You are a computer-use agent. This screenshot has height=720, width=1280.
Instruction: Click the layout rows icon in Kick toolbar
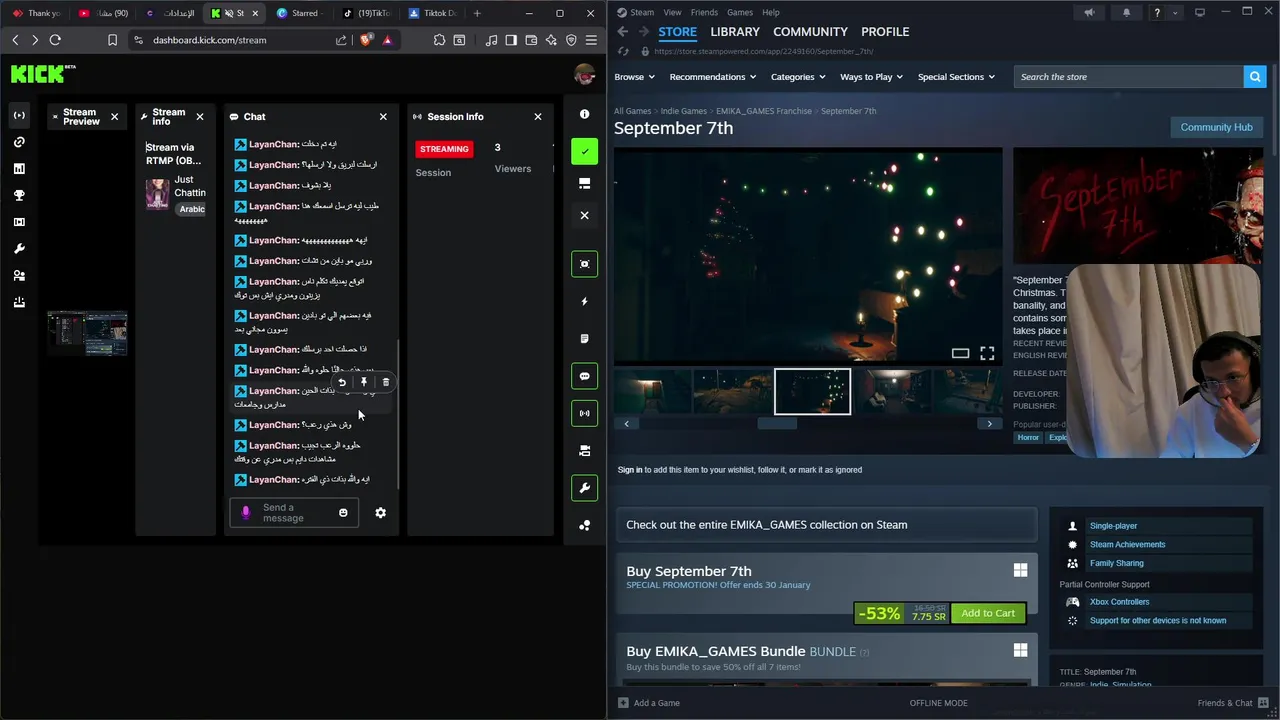(585, 183)
